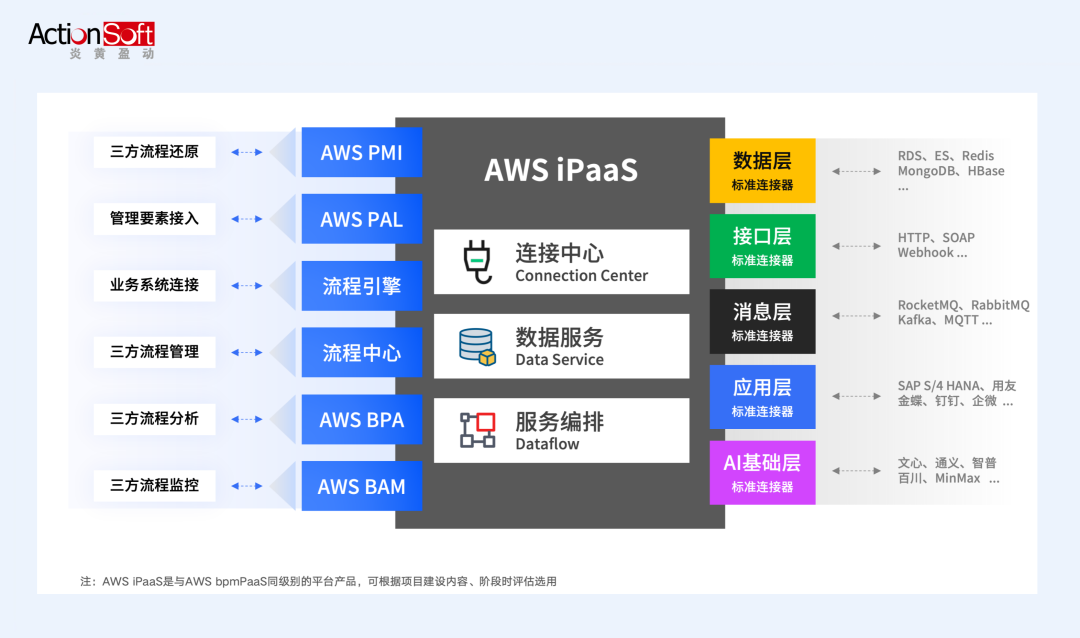The height and width of the screenshot is (638, 1080).
Task: Select the AWS BAM block
Action: point(361,487)
